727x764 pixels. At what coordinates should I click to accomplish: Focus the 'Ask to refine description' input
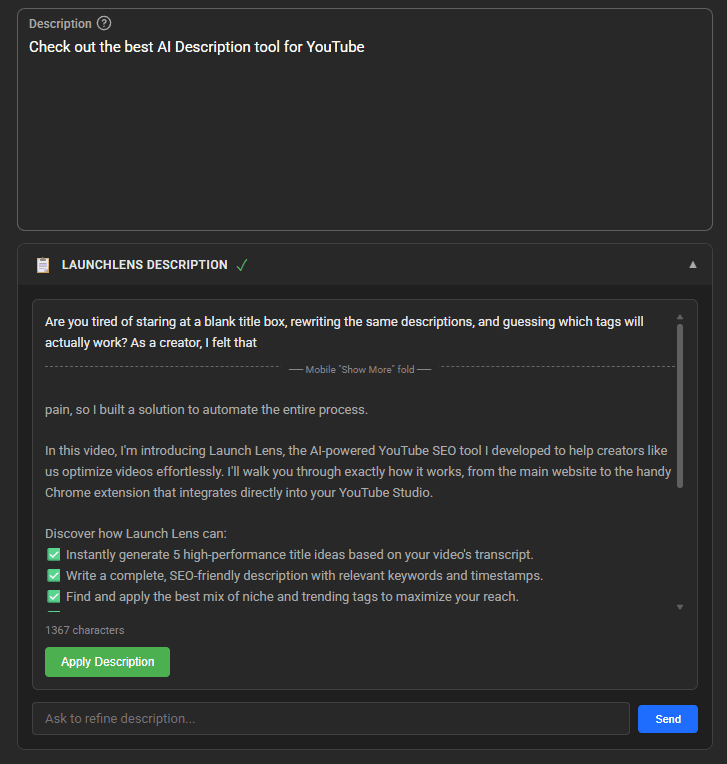331,718
